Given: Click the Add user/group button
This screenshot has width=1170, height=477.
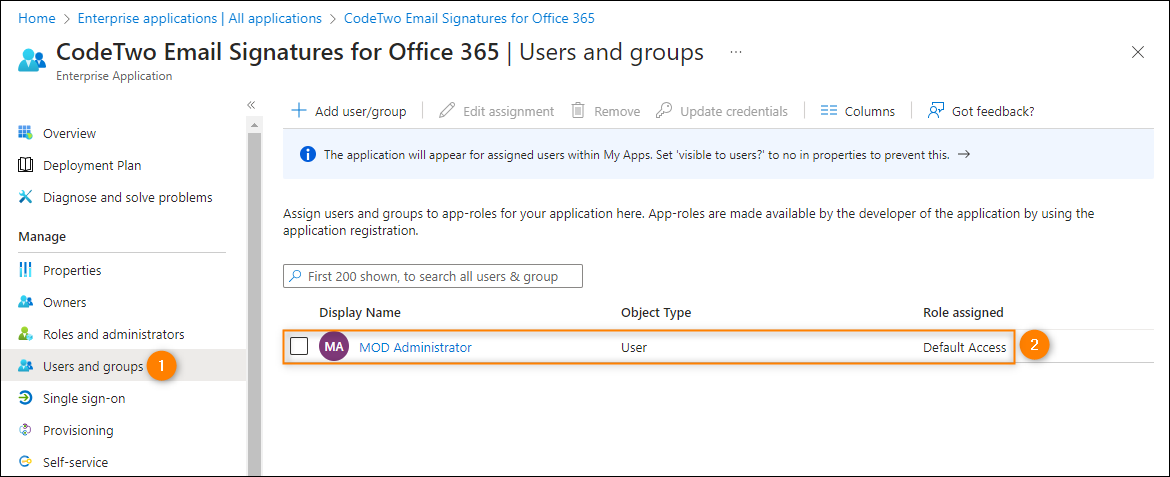Looking at the screenshot, I should pyautogui.click(x=348, y=110).
